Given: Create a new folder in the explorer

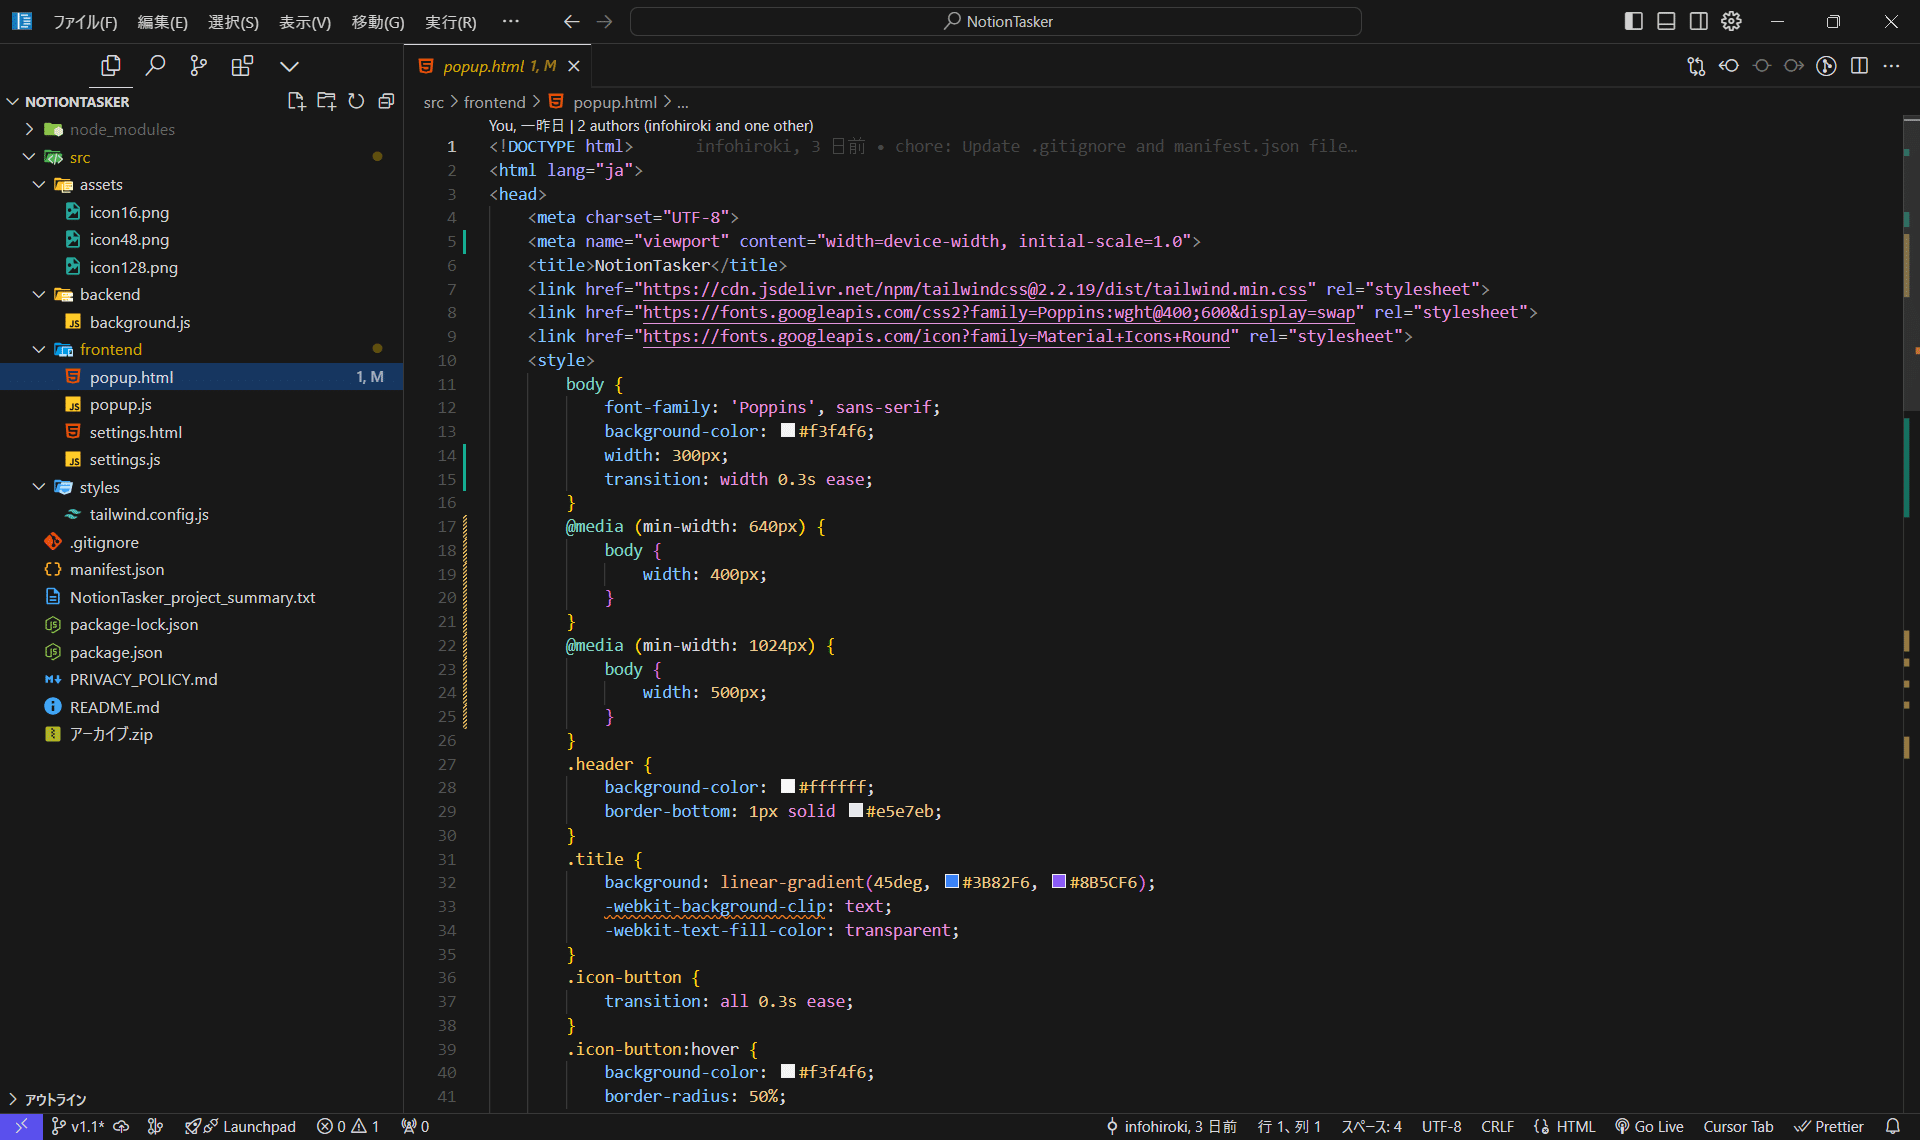Looking at the screenshot, I should point(326,100).
